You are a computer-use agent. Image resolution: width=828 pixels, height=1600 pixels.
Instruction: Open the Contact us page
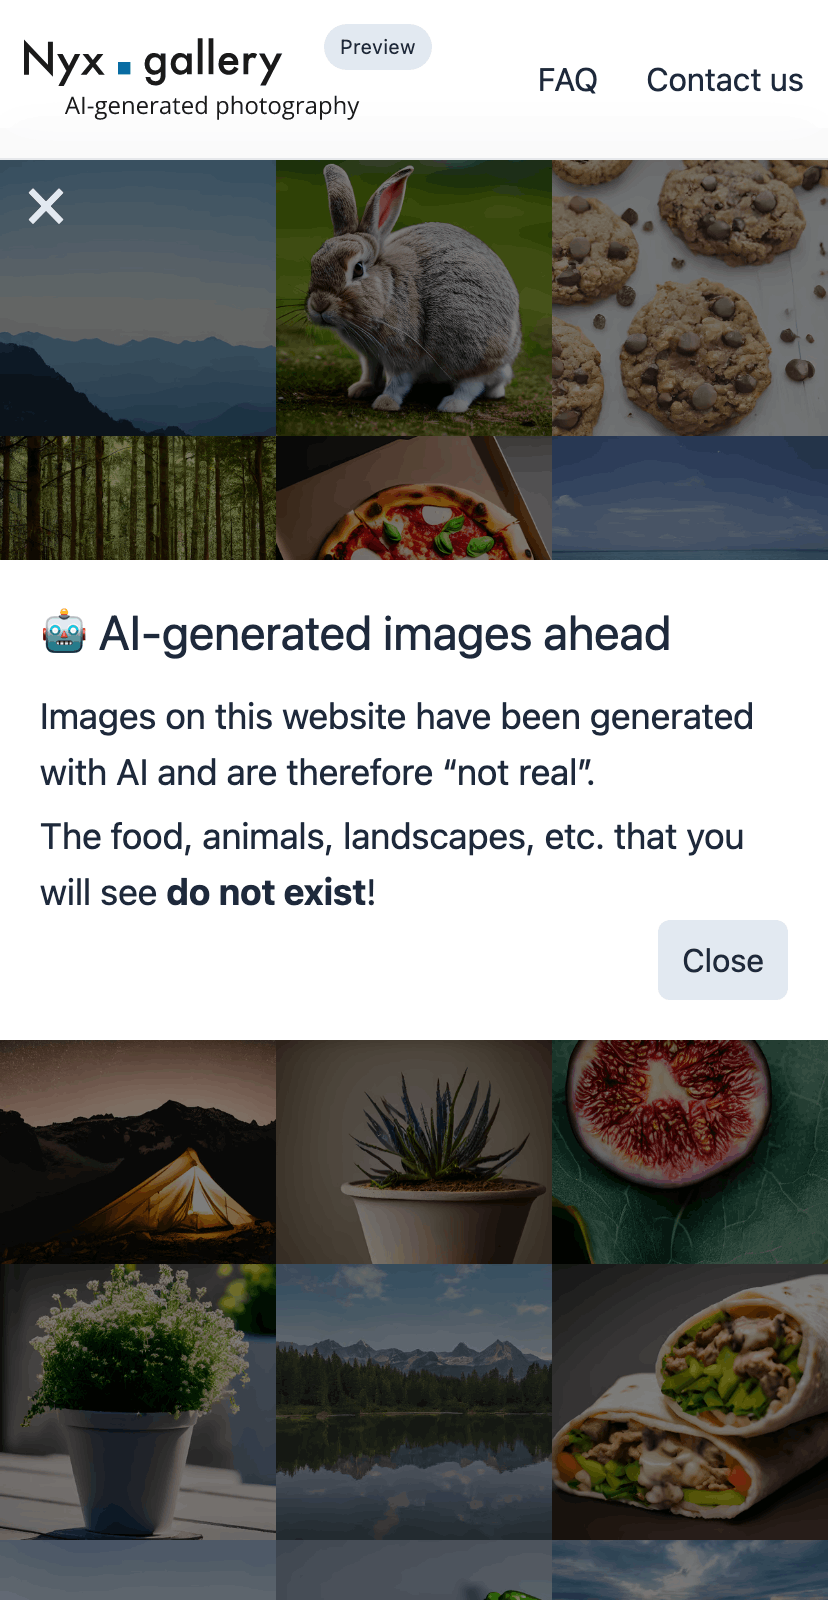[x=725, y=80]
